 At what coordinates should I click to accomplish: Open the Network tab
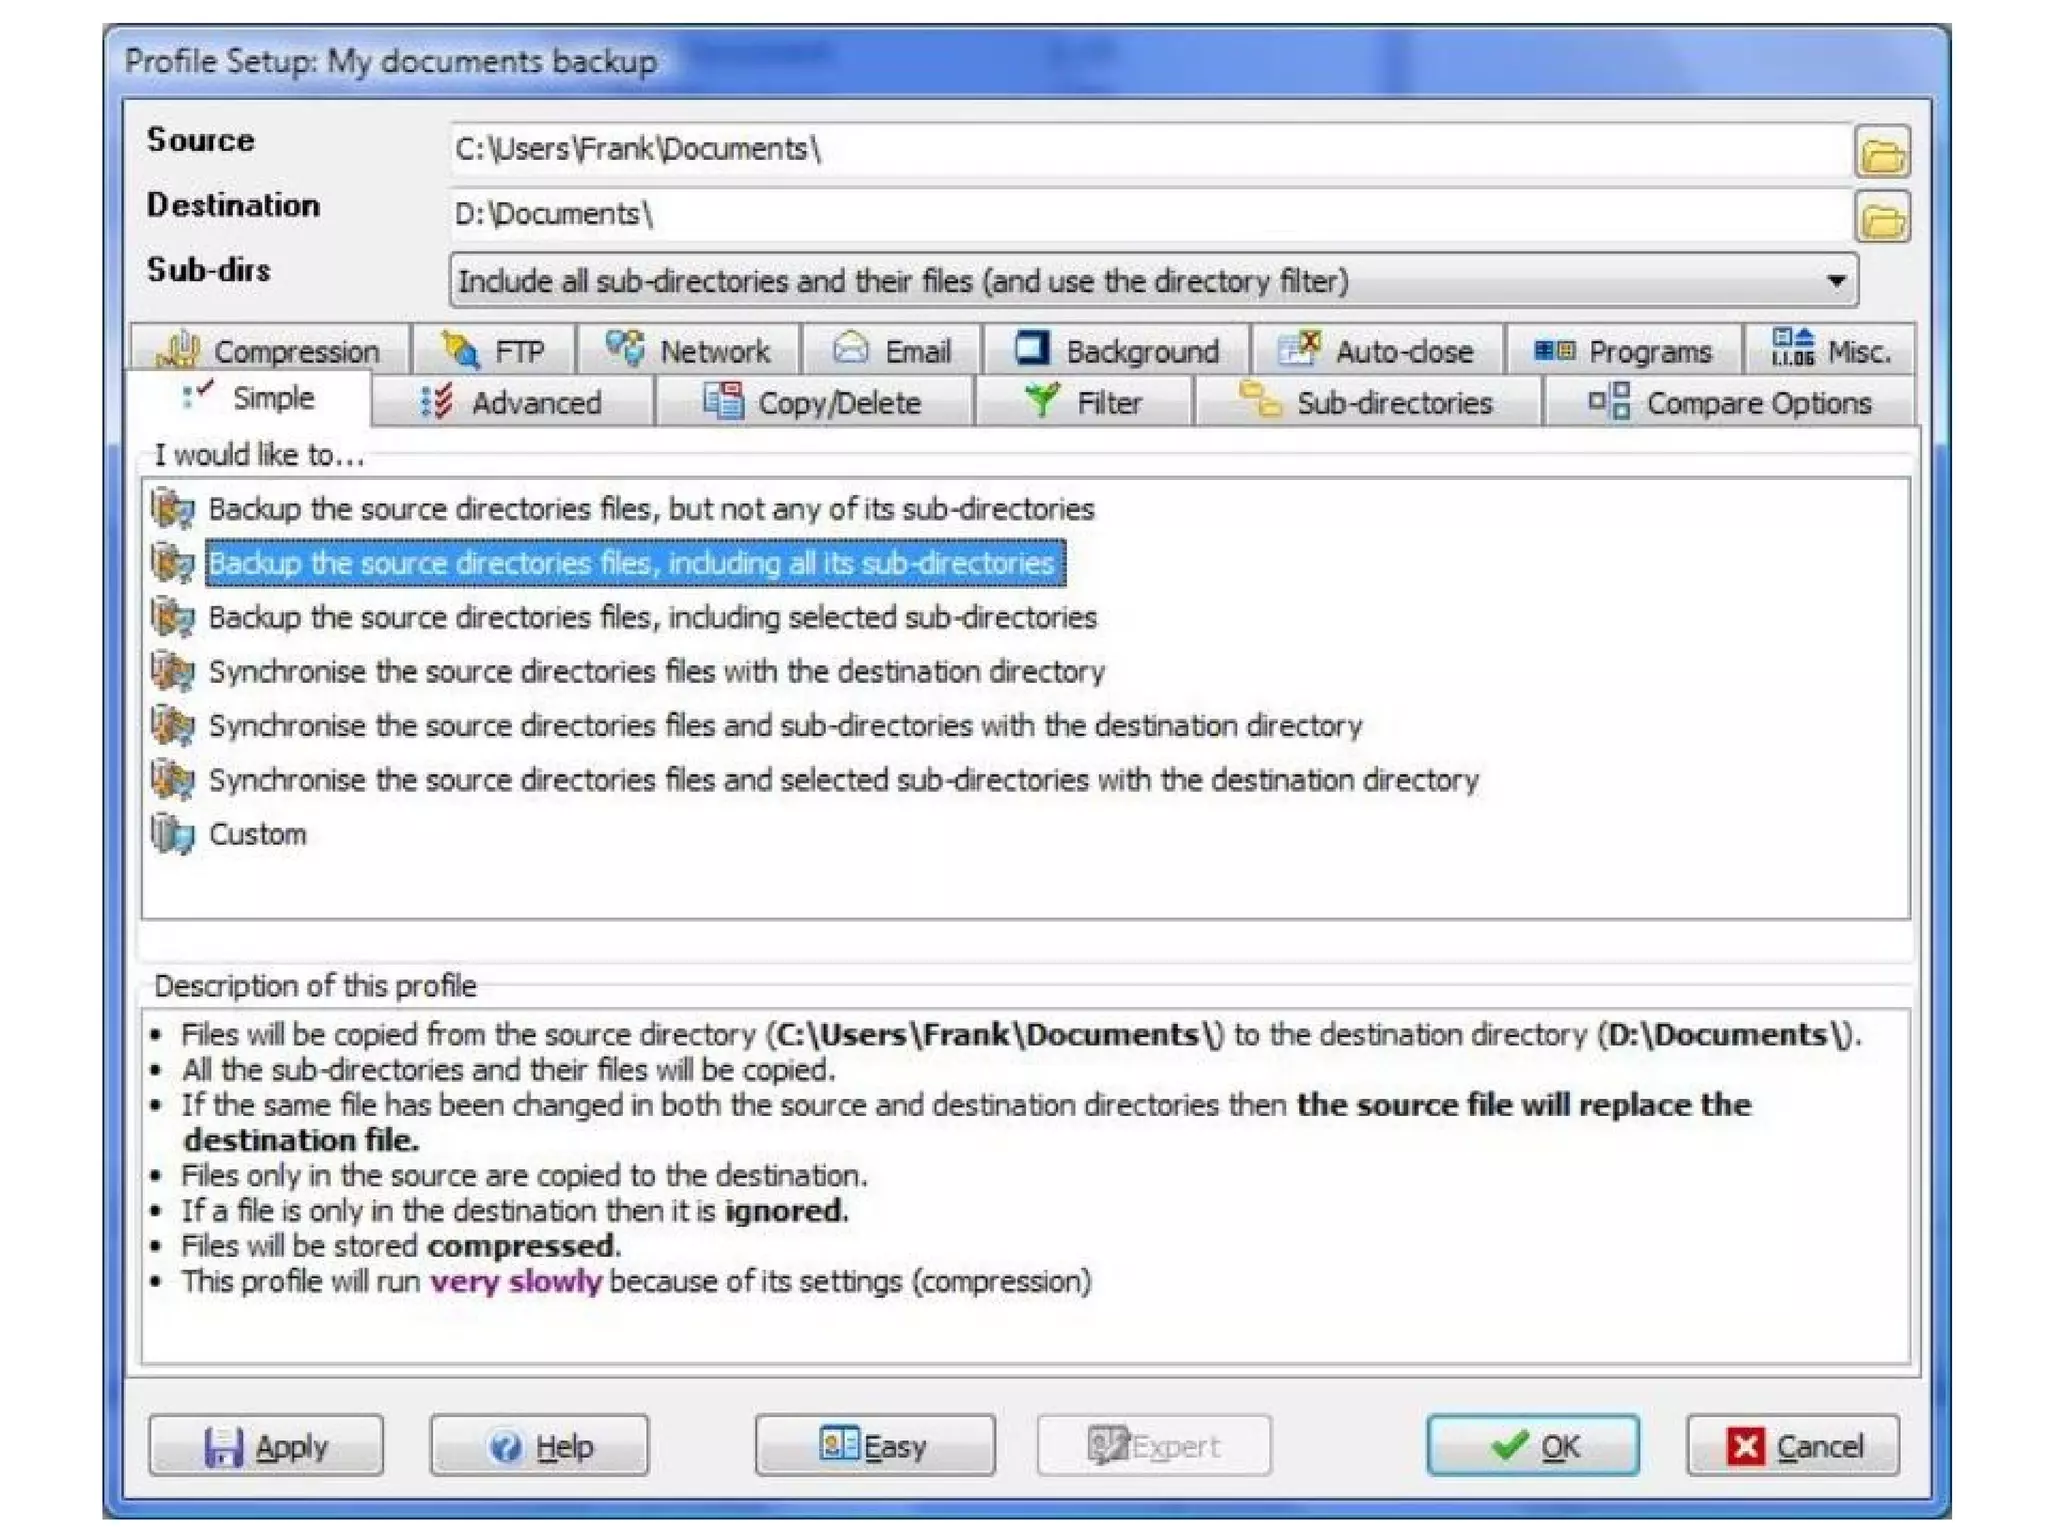click(688, 350)
